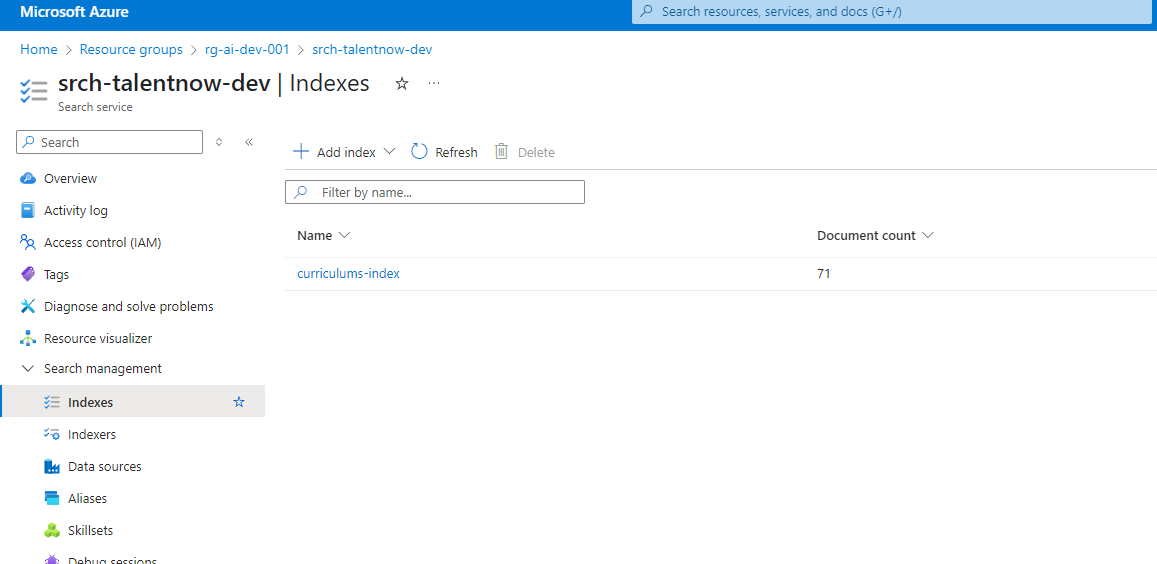Click the disabled Delete button
The width and height of the screenshot is (1157, 564).
click(525, 152)
